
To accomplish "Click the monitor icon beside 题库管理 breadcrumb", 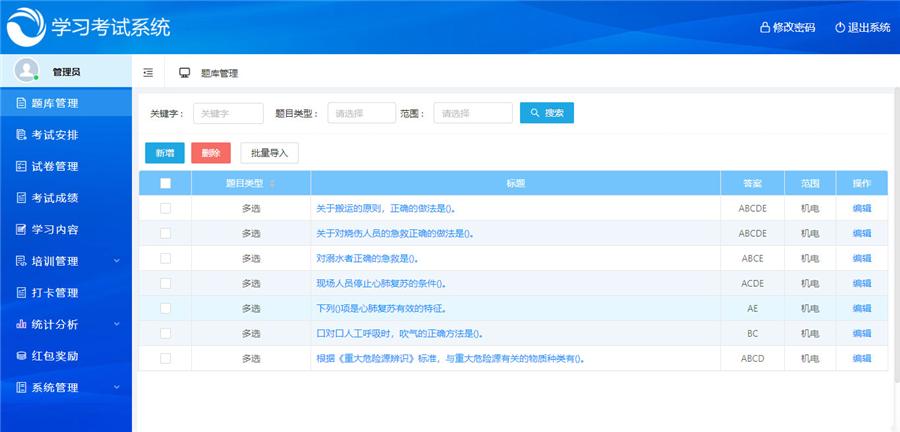I will pyautogui.click(x=184, y=73).
